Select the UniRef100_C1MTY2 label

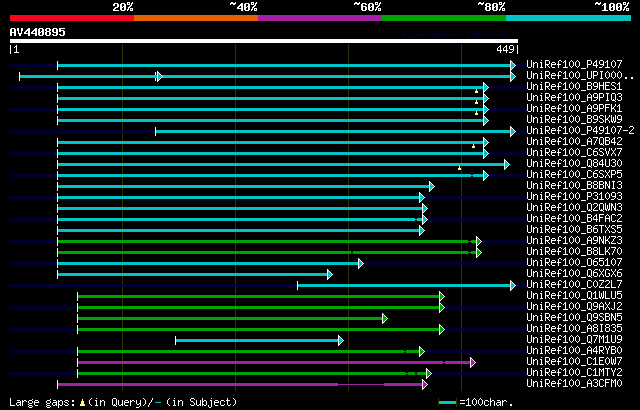(x=574, y=373)
